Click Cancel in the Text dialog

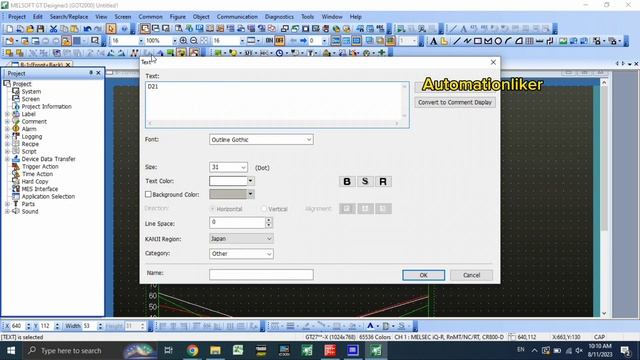coord(471,275)
